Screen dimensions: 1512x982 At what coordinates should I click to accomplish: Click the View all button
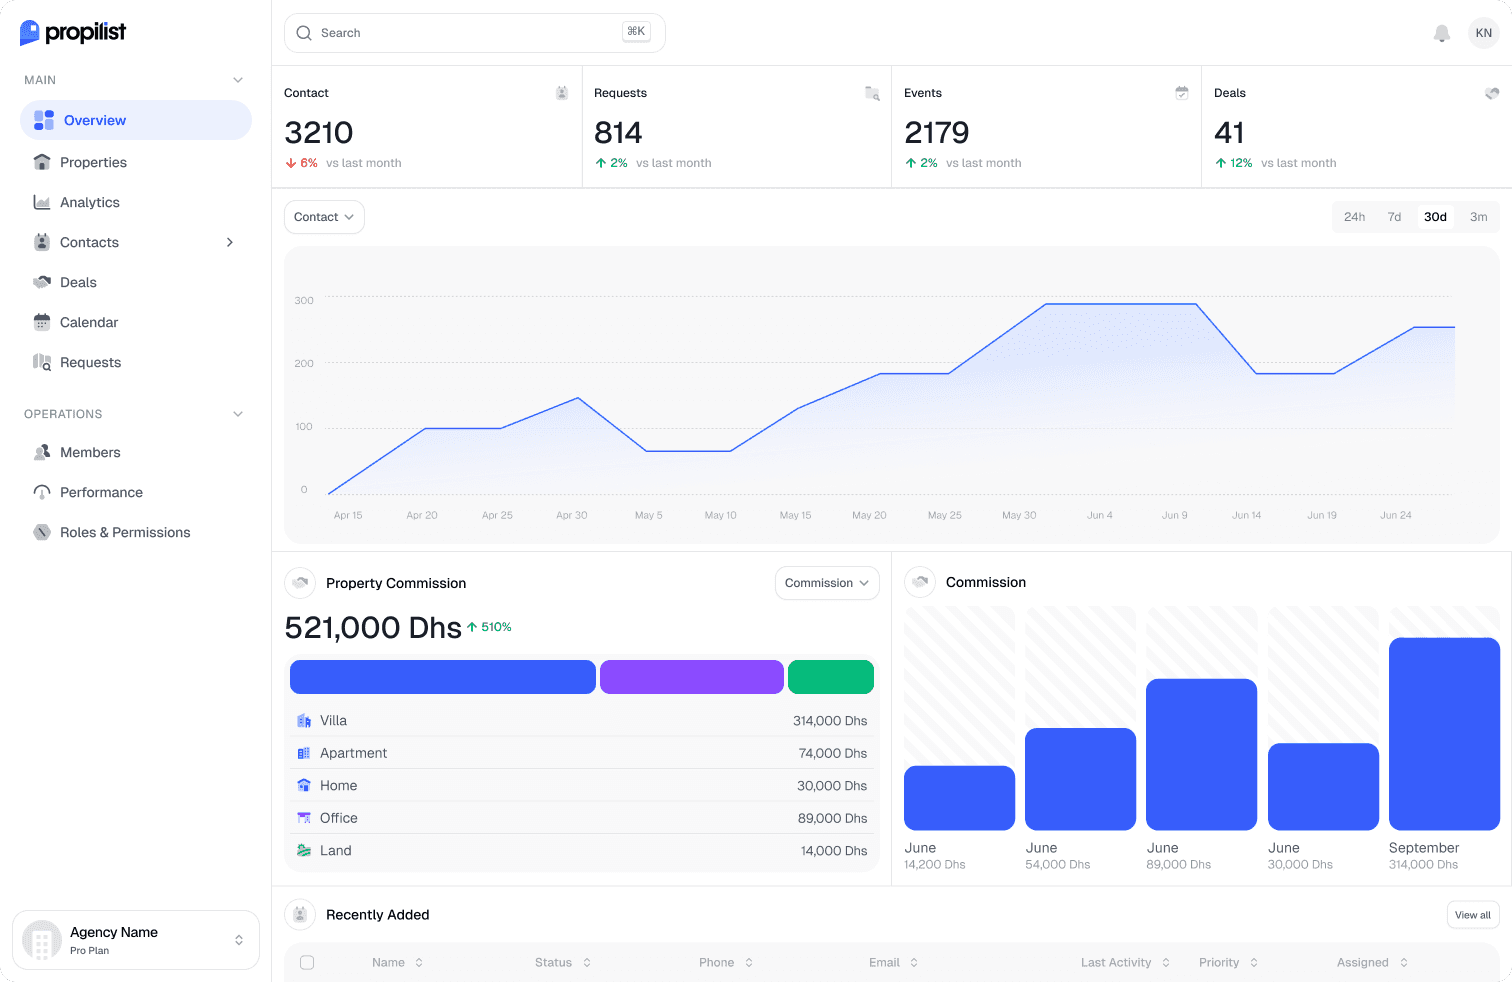pos(1472,915)
